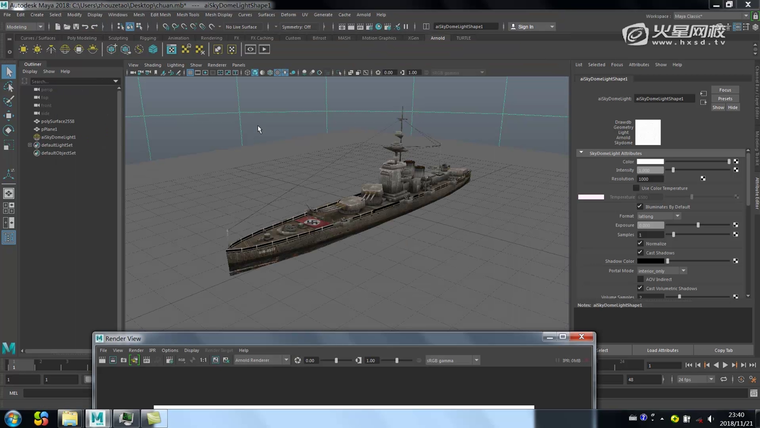Activate the Rotate tool in toolbox
This screenshot has width=760, height=428.
(x=9, y=130)
